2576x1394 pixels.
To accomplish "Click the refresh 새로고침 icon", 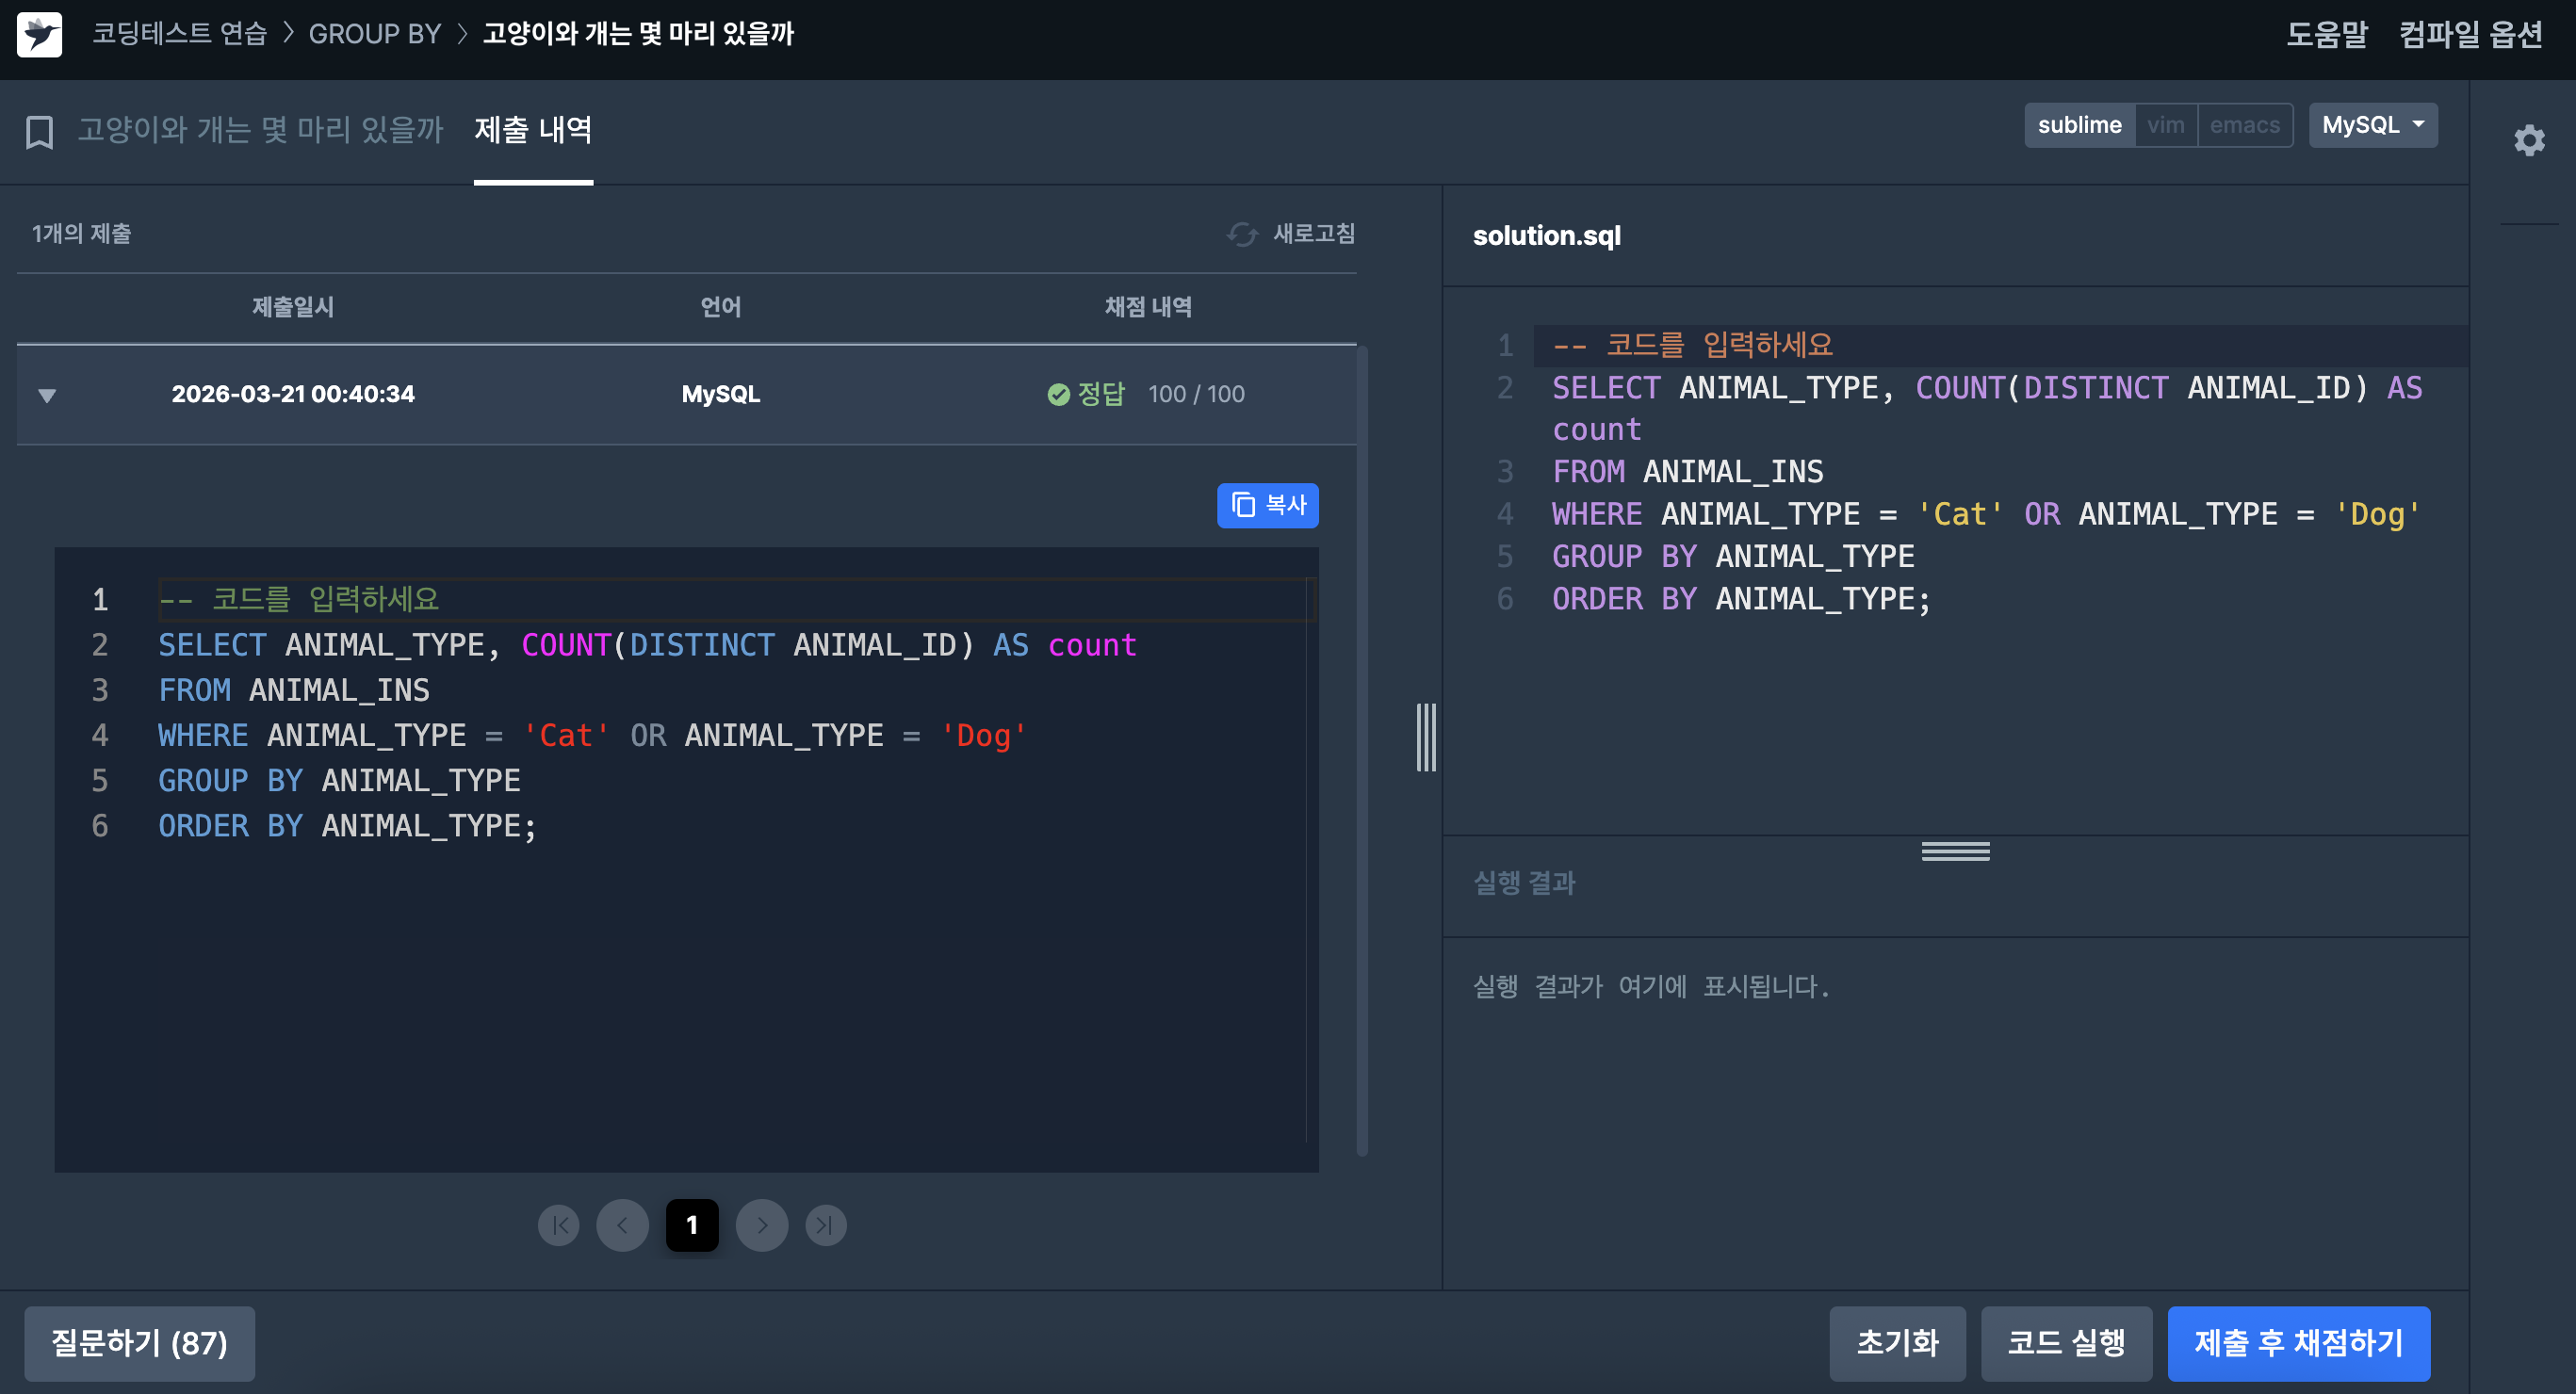I will point(1242,234).
